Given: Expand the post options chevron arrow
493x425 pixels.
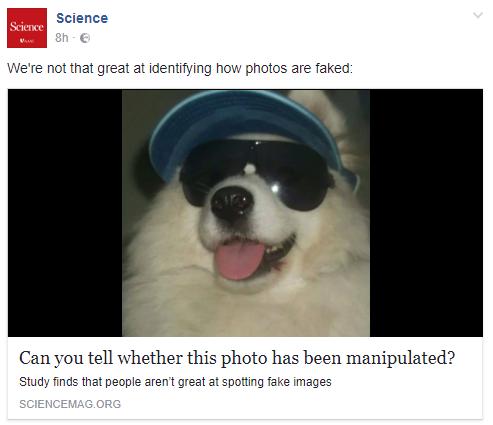Looking at the screenshot, I should tap(478, 15).
